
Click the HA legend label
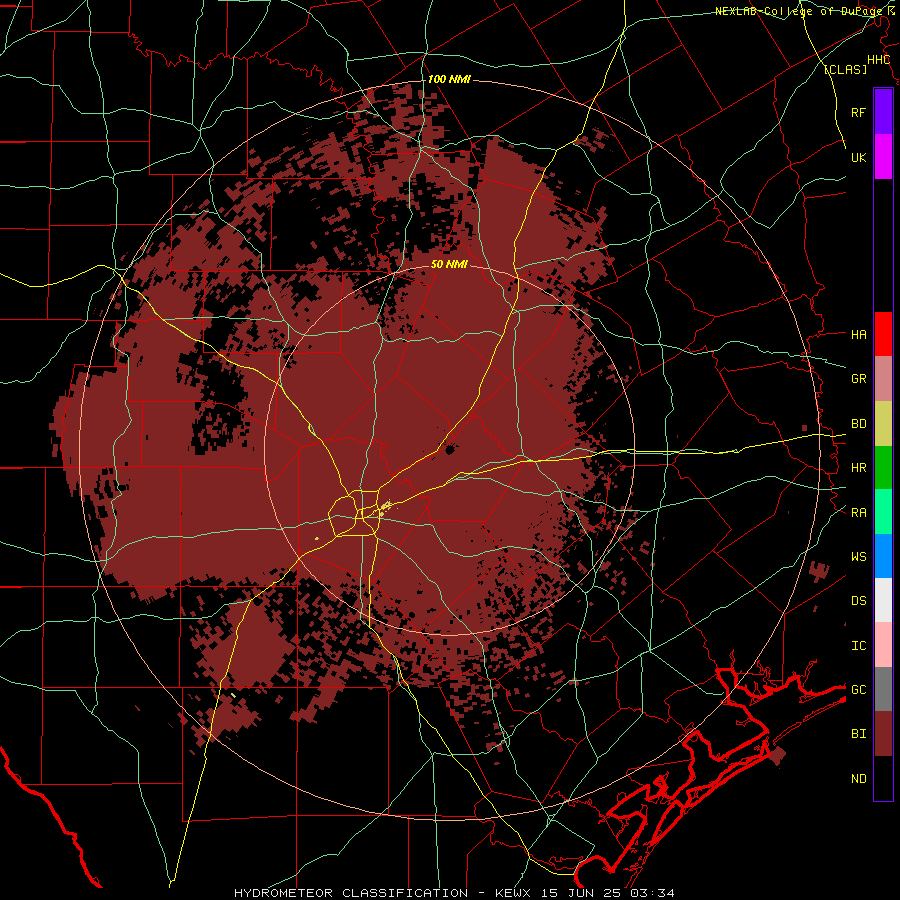(x=858, y=335)
